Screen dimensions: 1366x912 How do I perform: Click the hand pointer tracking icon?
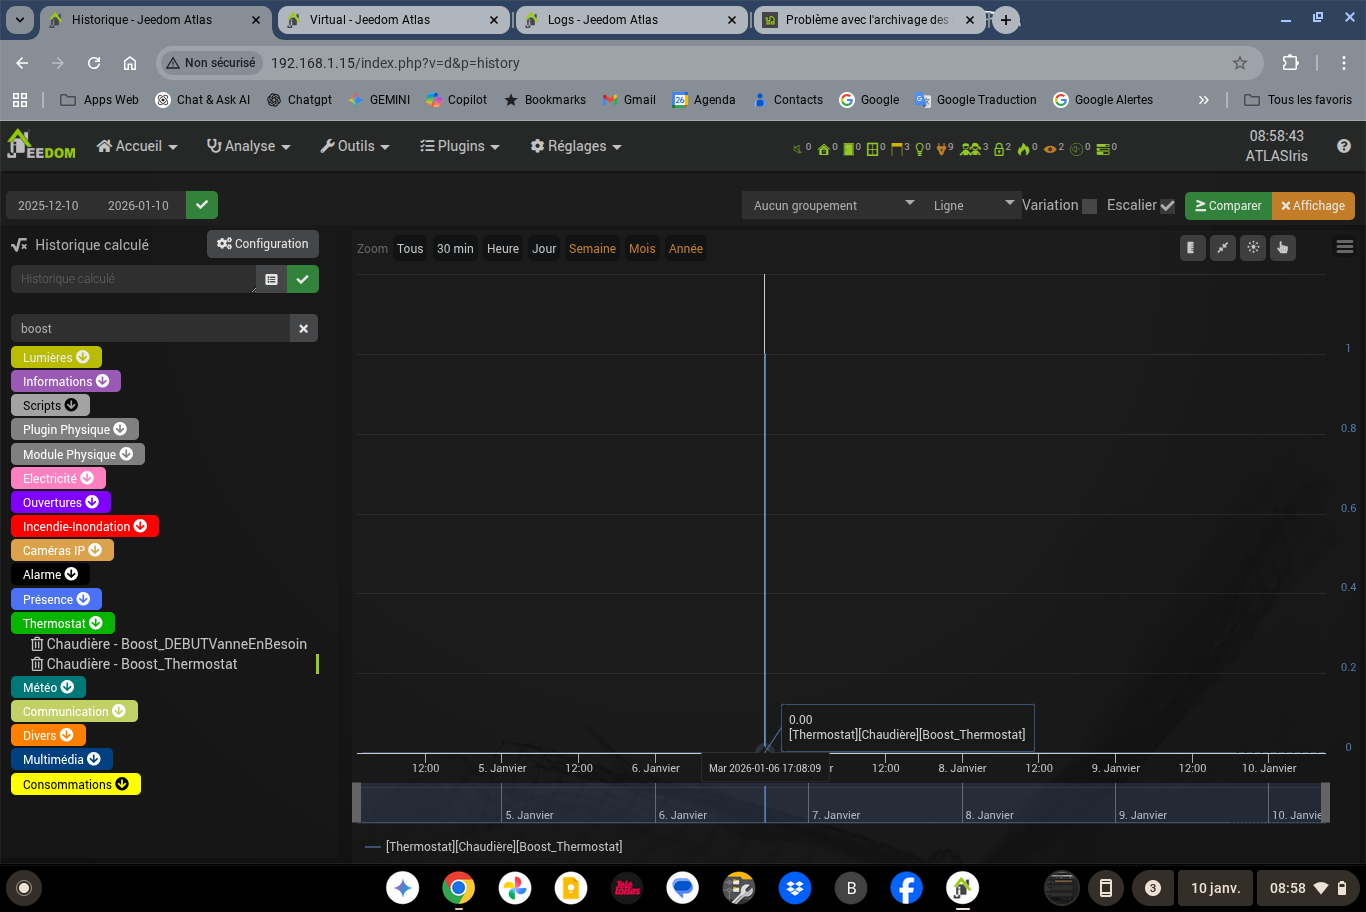1283,248
